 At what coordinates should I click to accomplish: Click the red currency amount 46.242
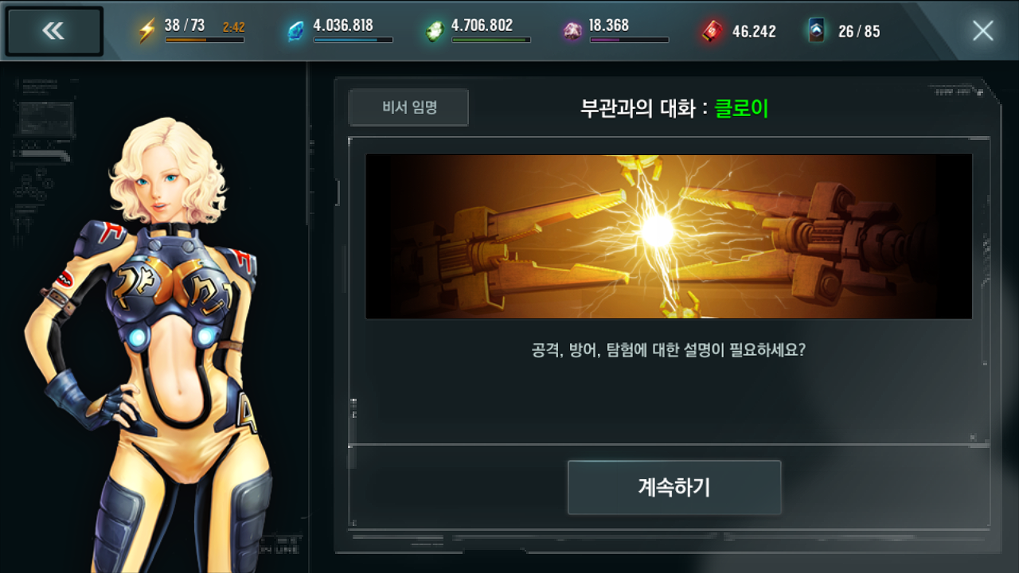[754, 31]
